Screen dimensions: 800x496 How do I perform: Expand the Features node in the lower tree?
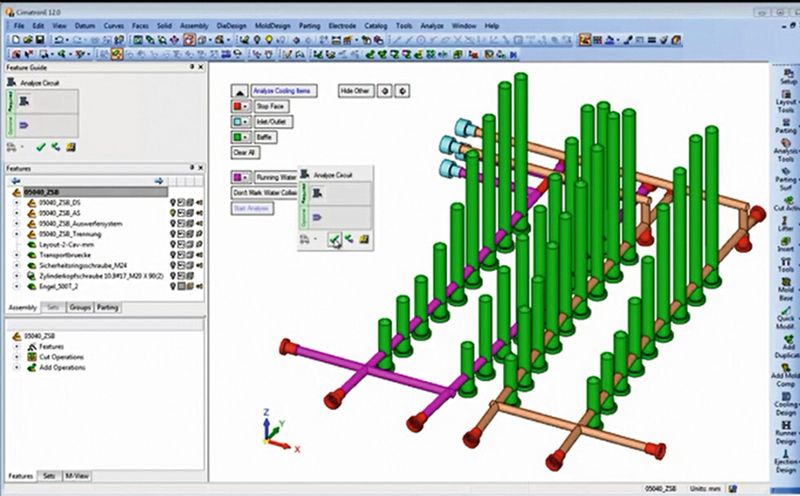click(17, 346)
